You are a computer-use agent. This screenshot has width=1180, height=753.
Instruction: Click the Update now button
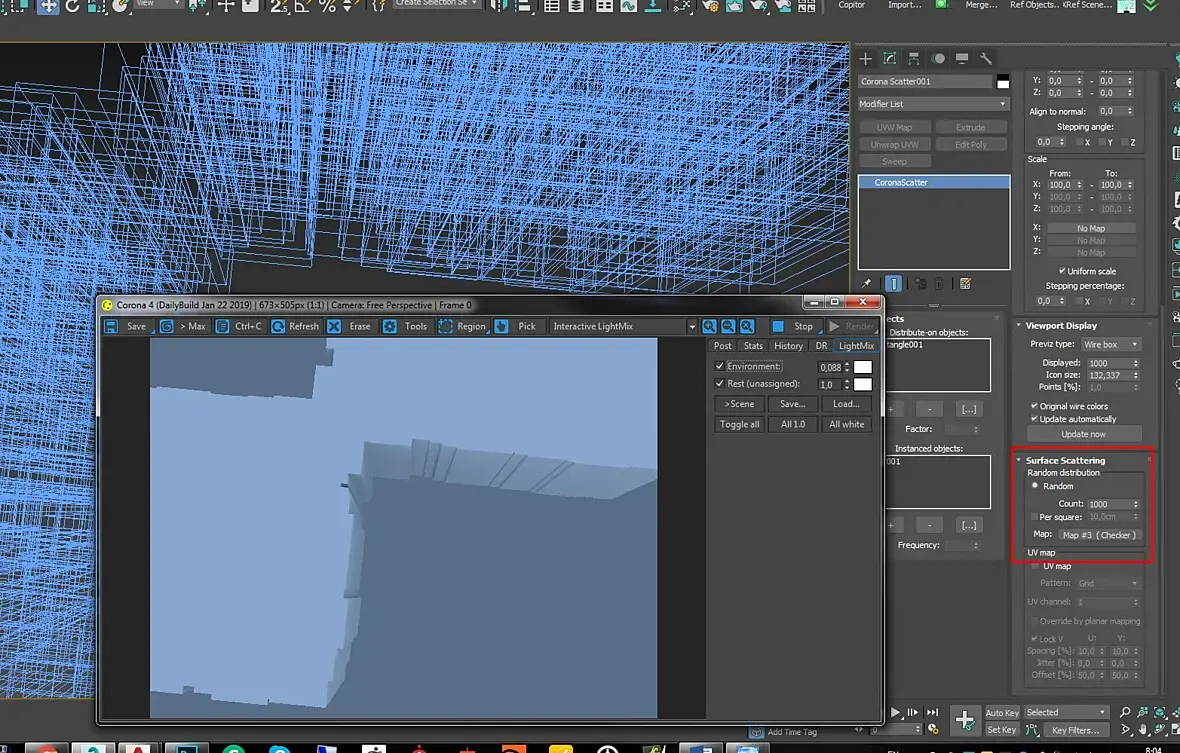pos(1084,434)
